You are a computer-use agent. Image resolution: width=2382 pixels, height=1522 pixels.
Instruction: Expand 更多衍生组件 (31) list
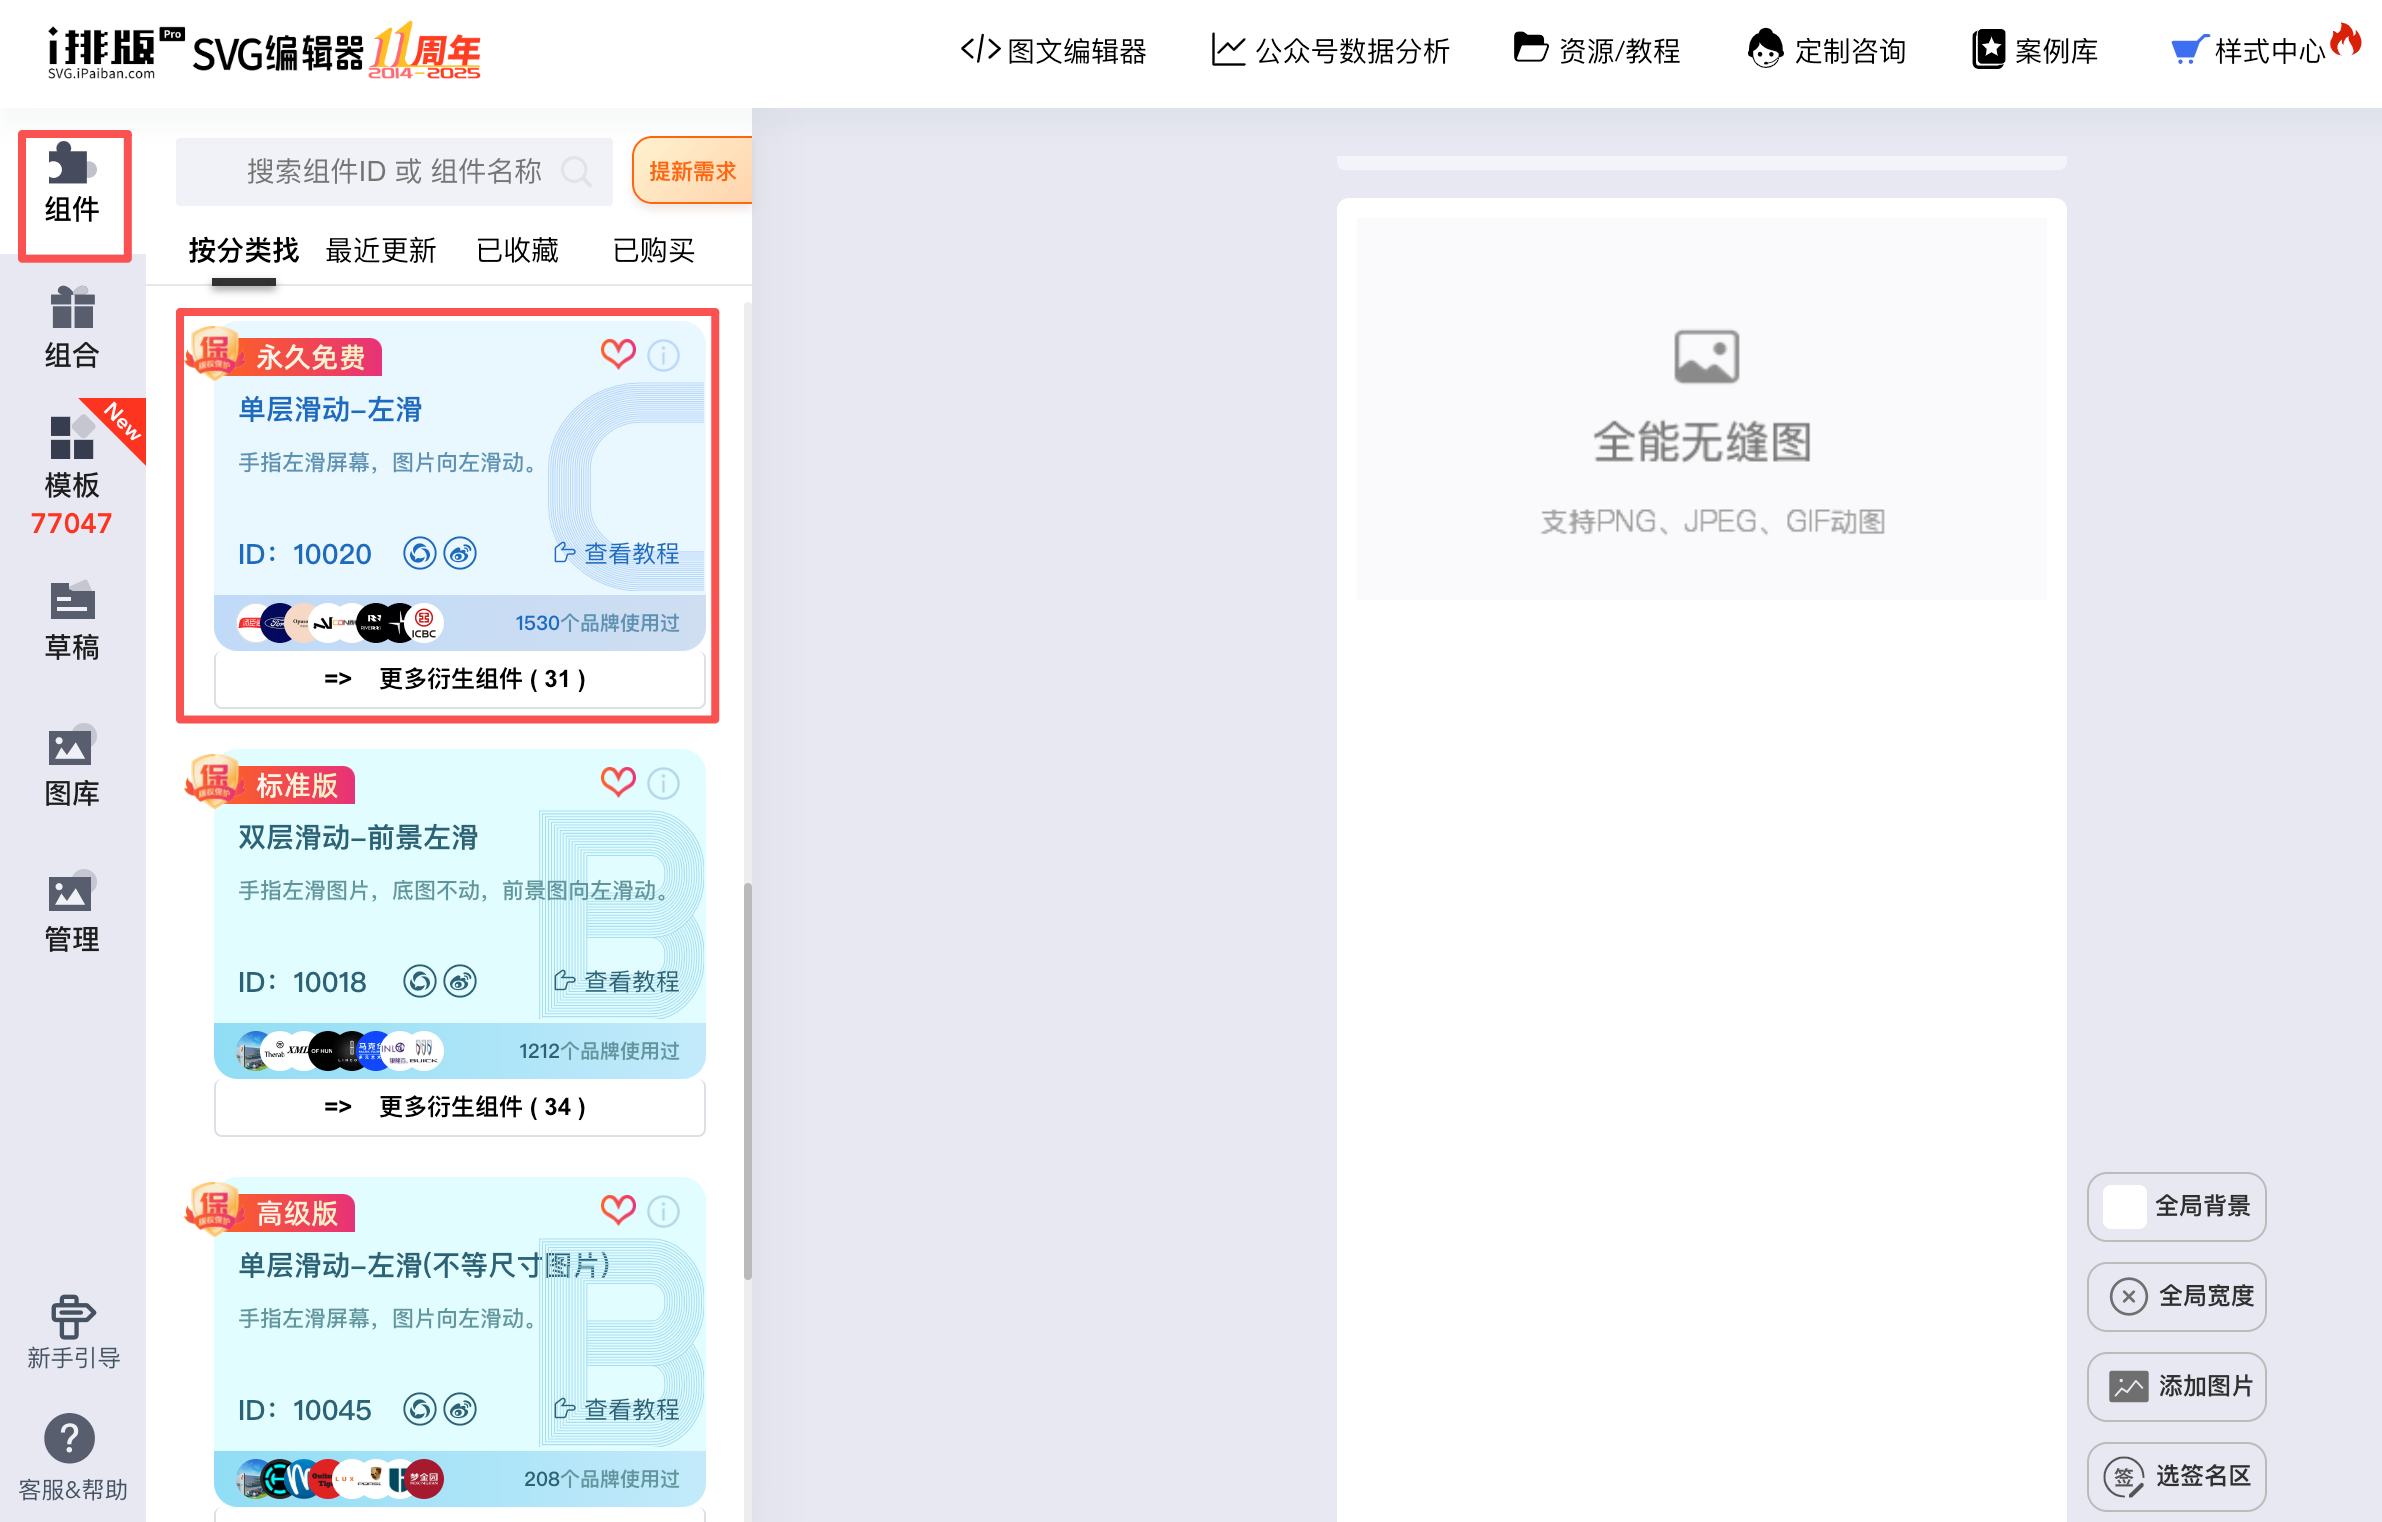click(x=459, y=679)
